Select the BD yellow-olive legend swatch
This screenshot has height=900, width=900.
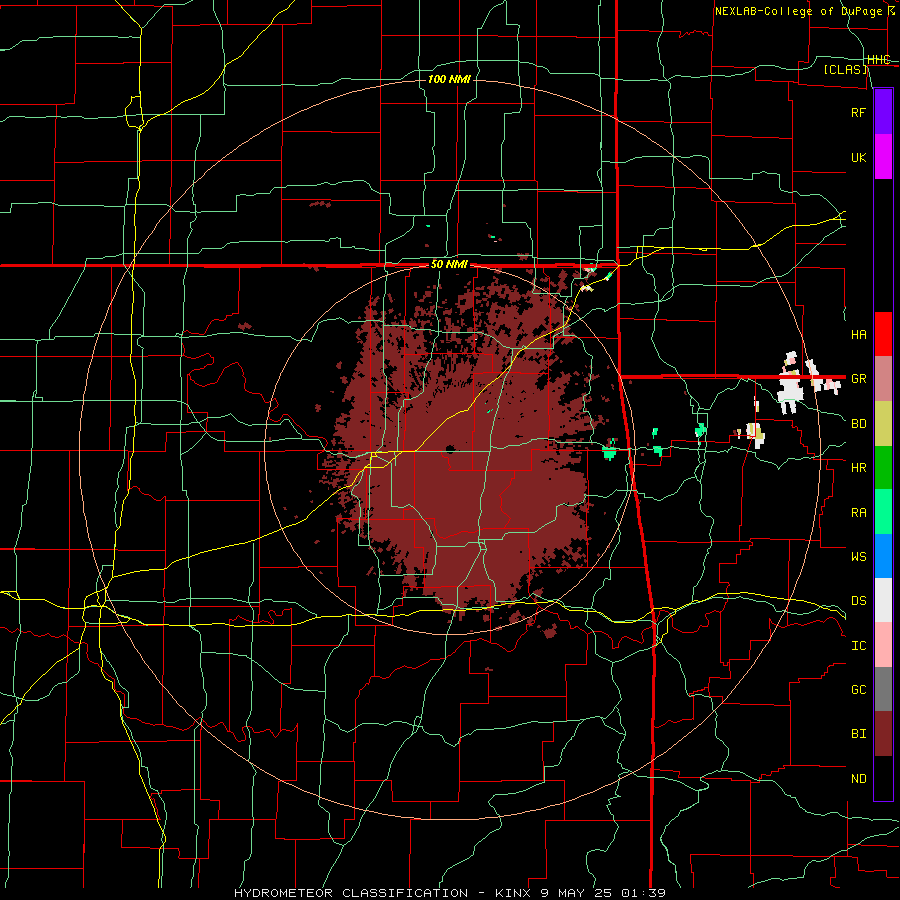[x=883, y=424]
